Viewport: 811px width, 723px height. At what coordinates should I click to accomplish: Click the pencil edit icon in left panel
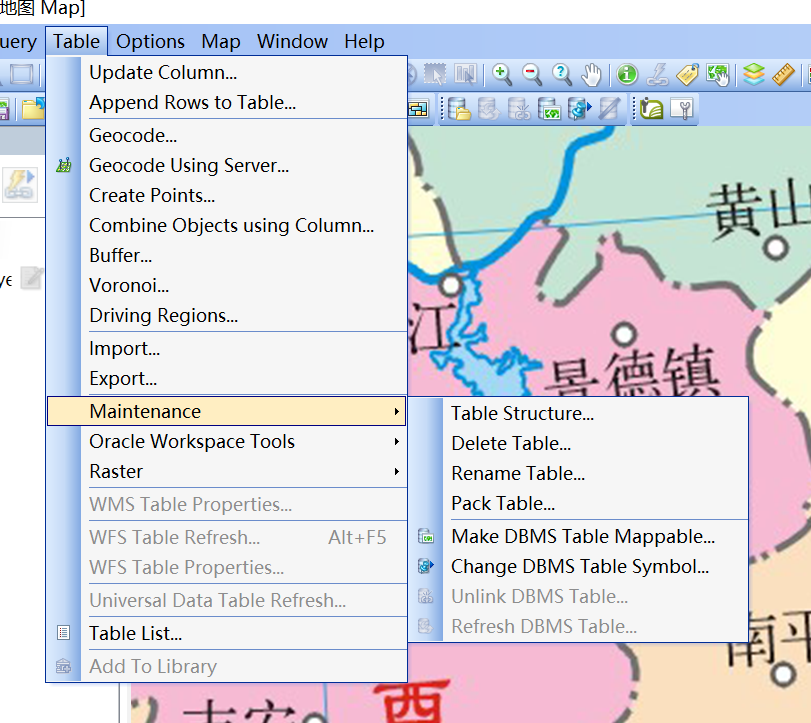point(31,278)
